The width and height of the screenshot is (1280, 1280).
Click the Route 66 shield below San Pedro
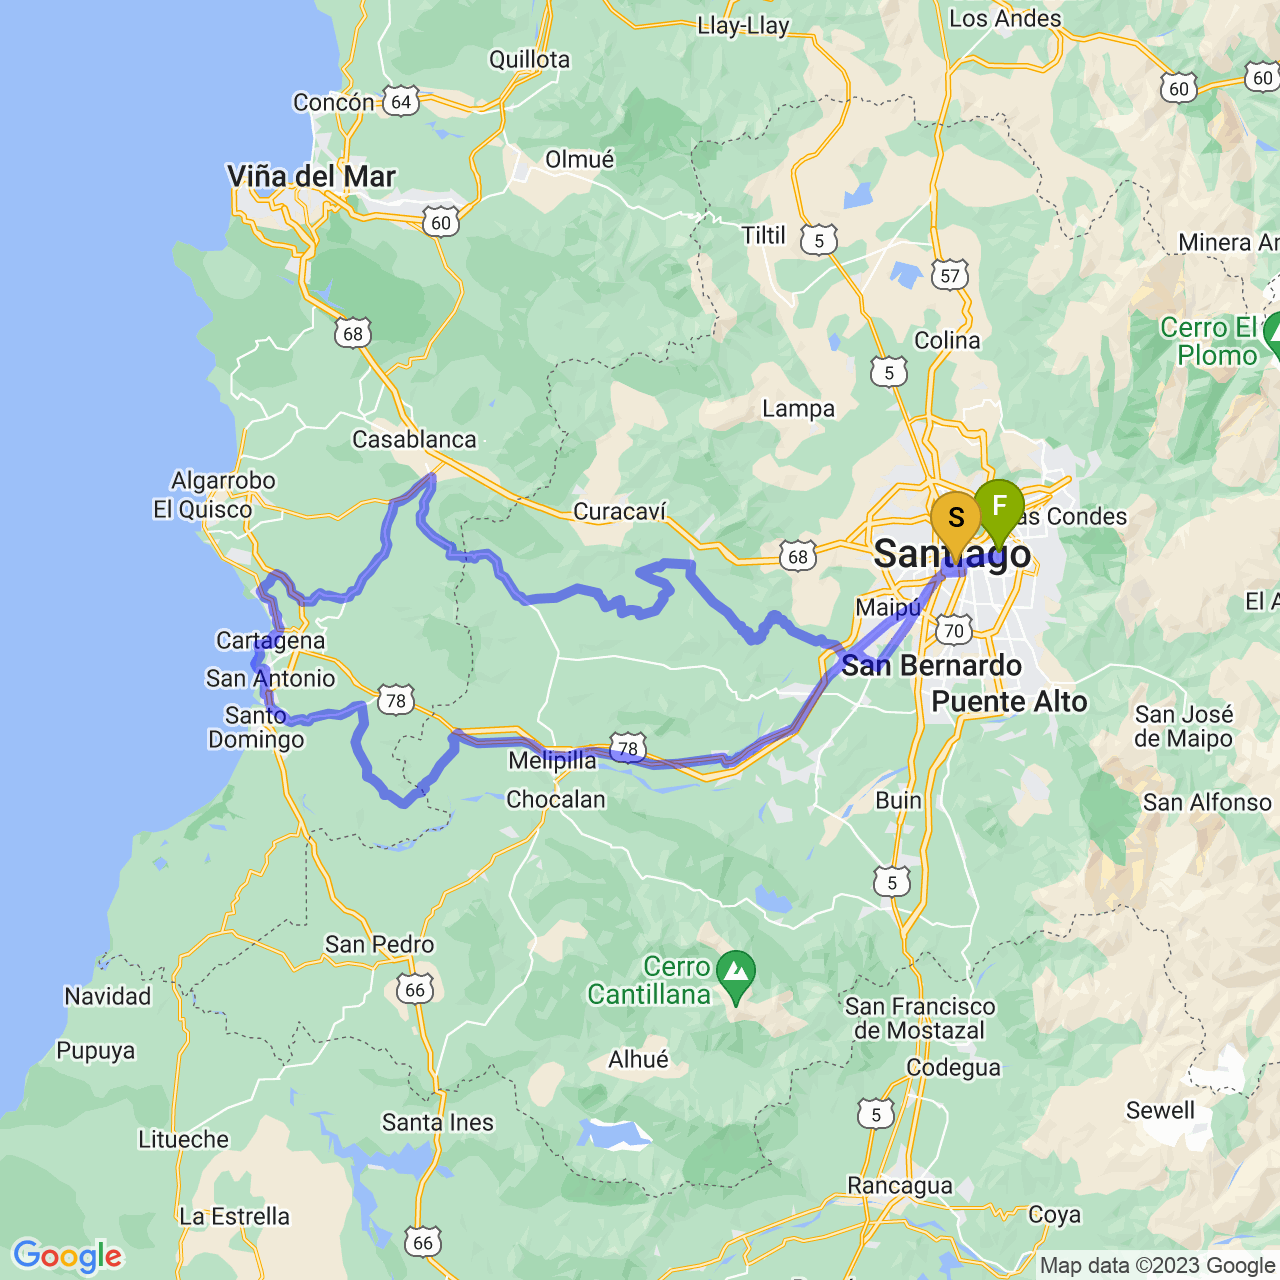click(416, 990)
